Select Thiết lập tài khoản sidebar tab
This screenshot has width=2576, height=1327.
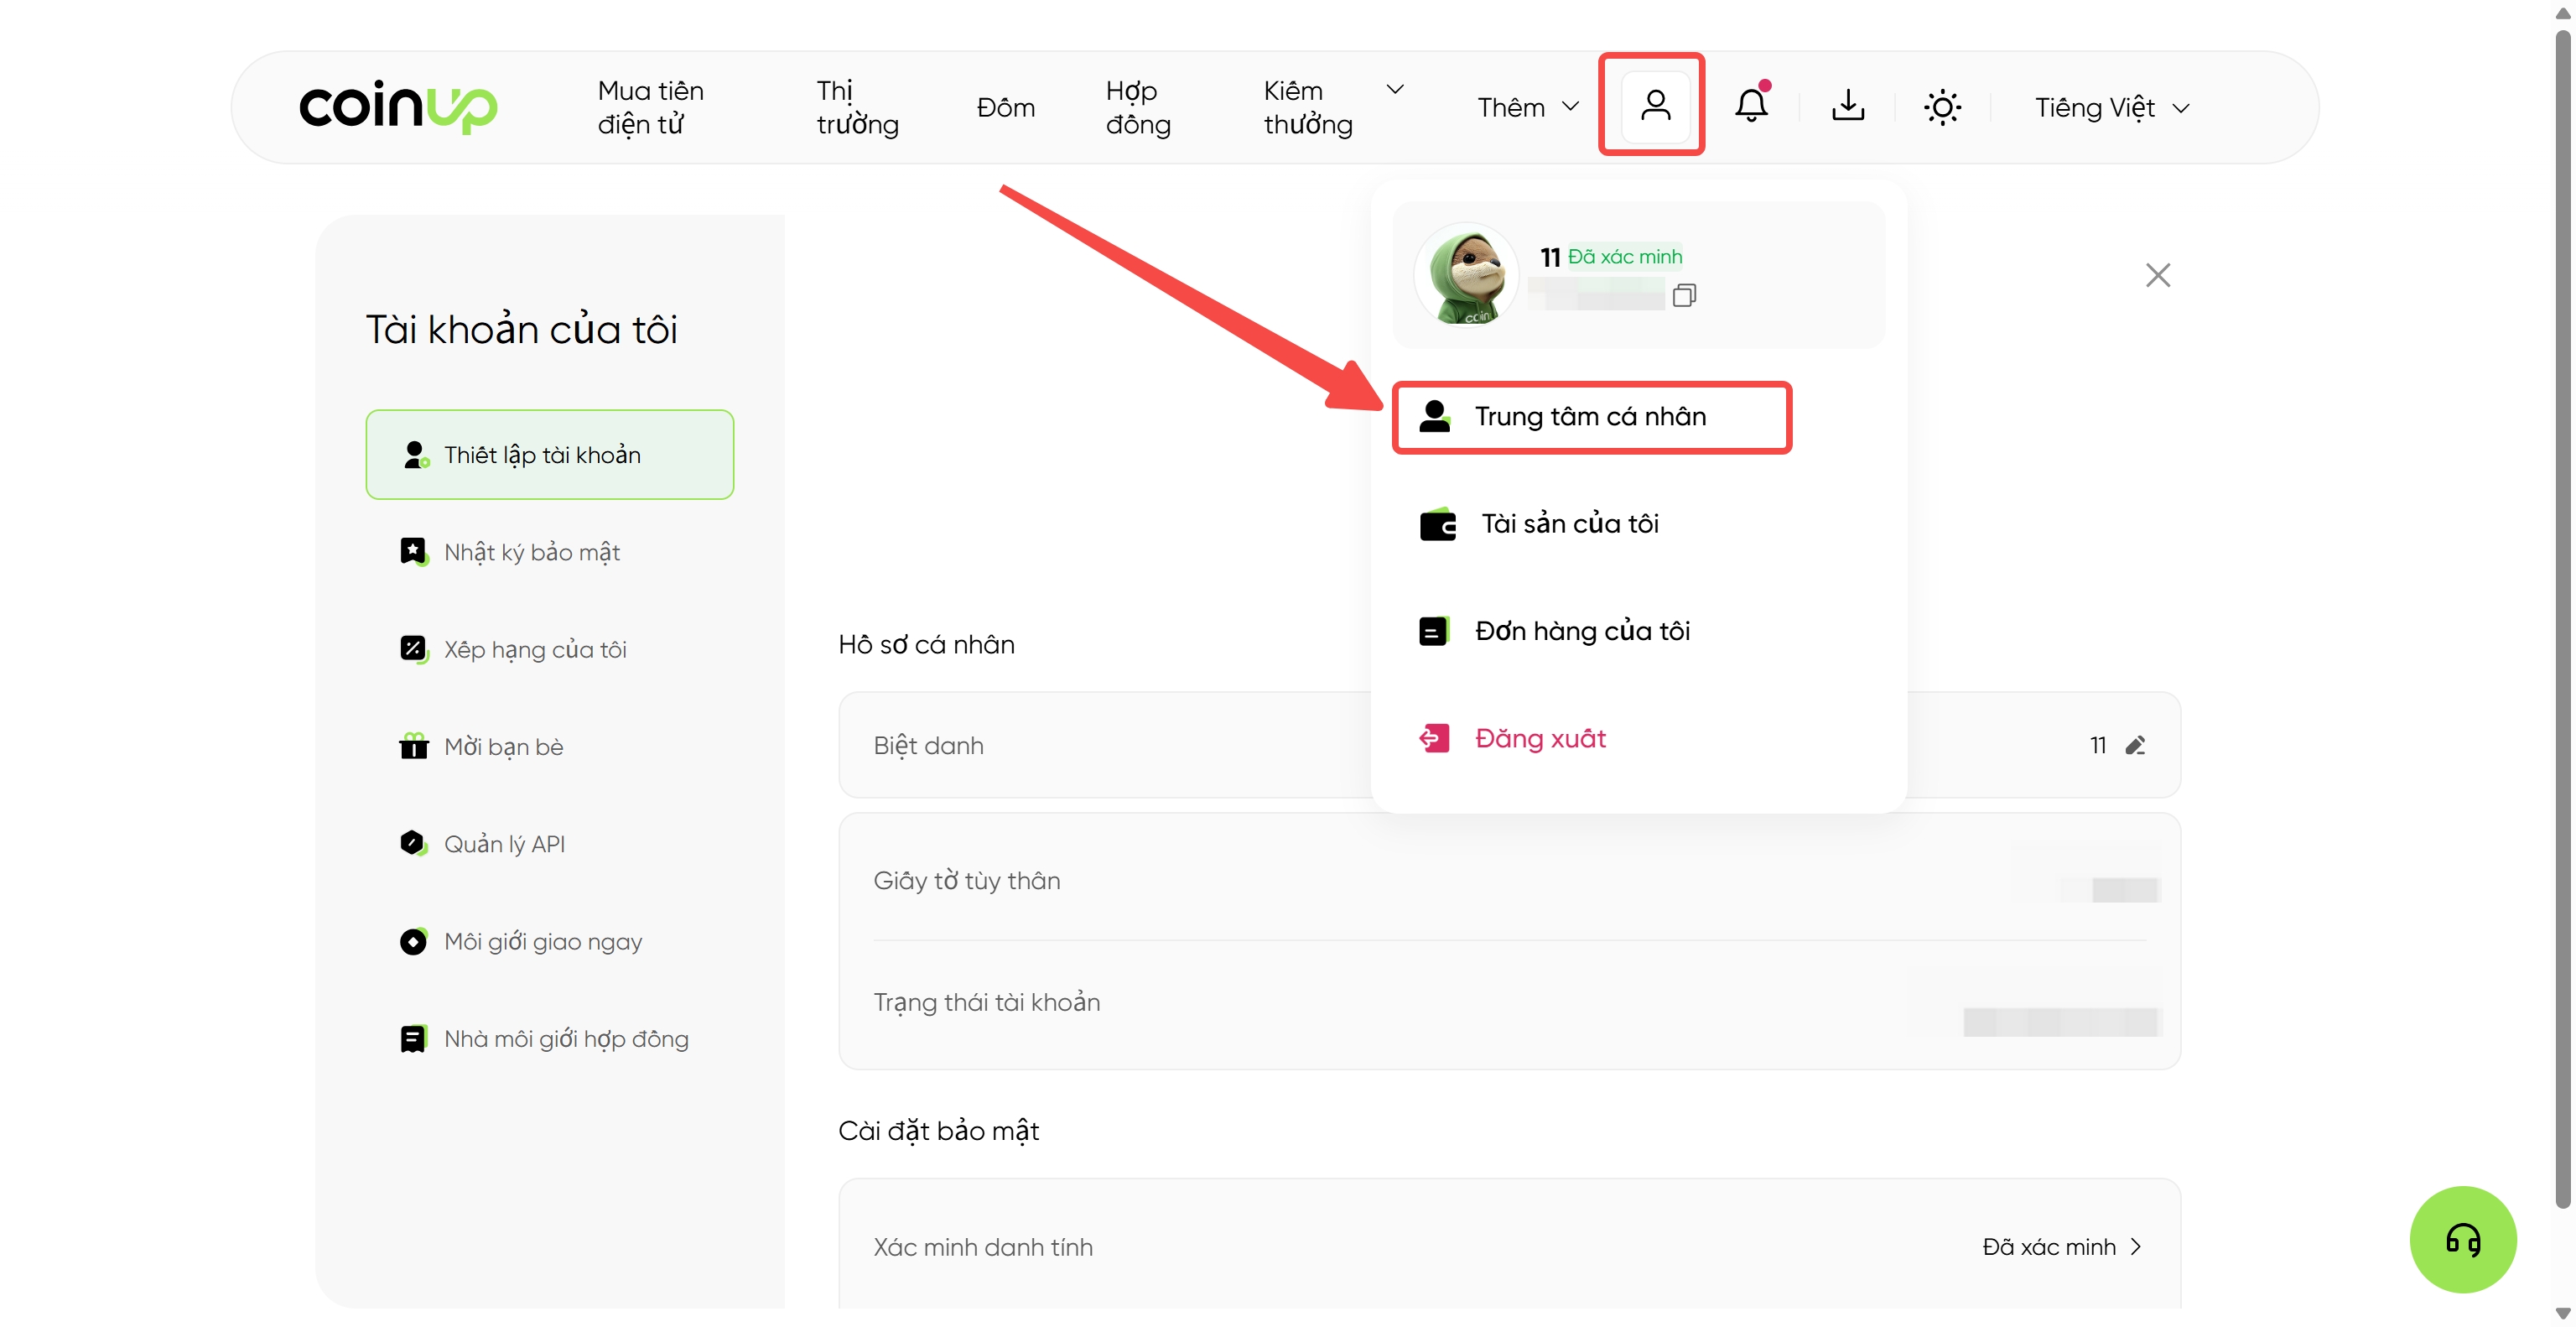tap(549, 454)
